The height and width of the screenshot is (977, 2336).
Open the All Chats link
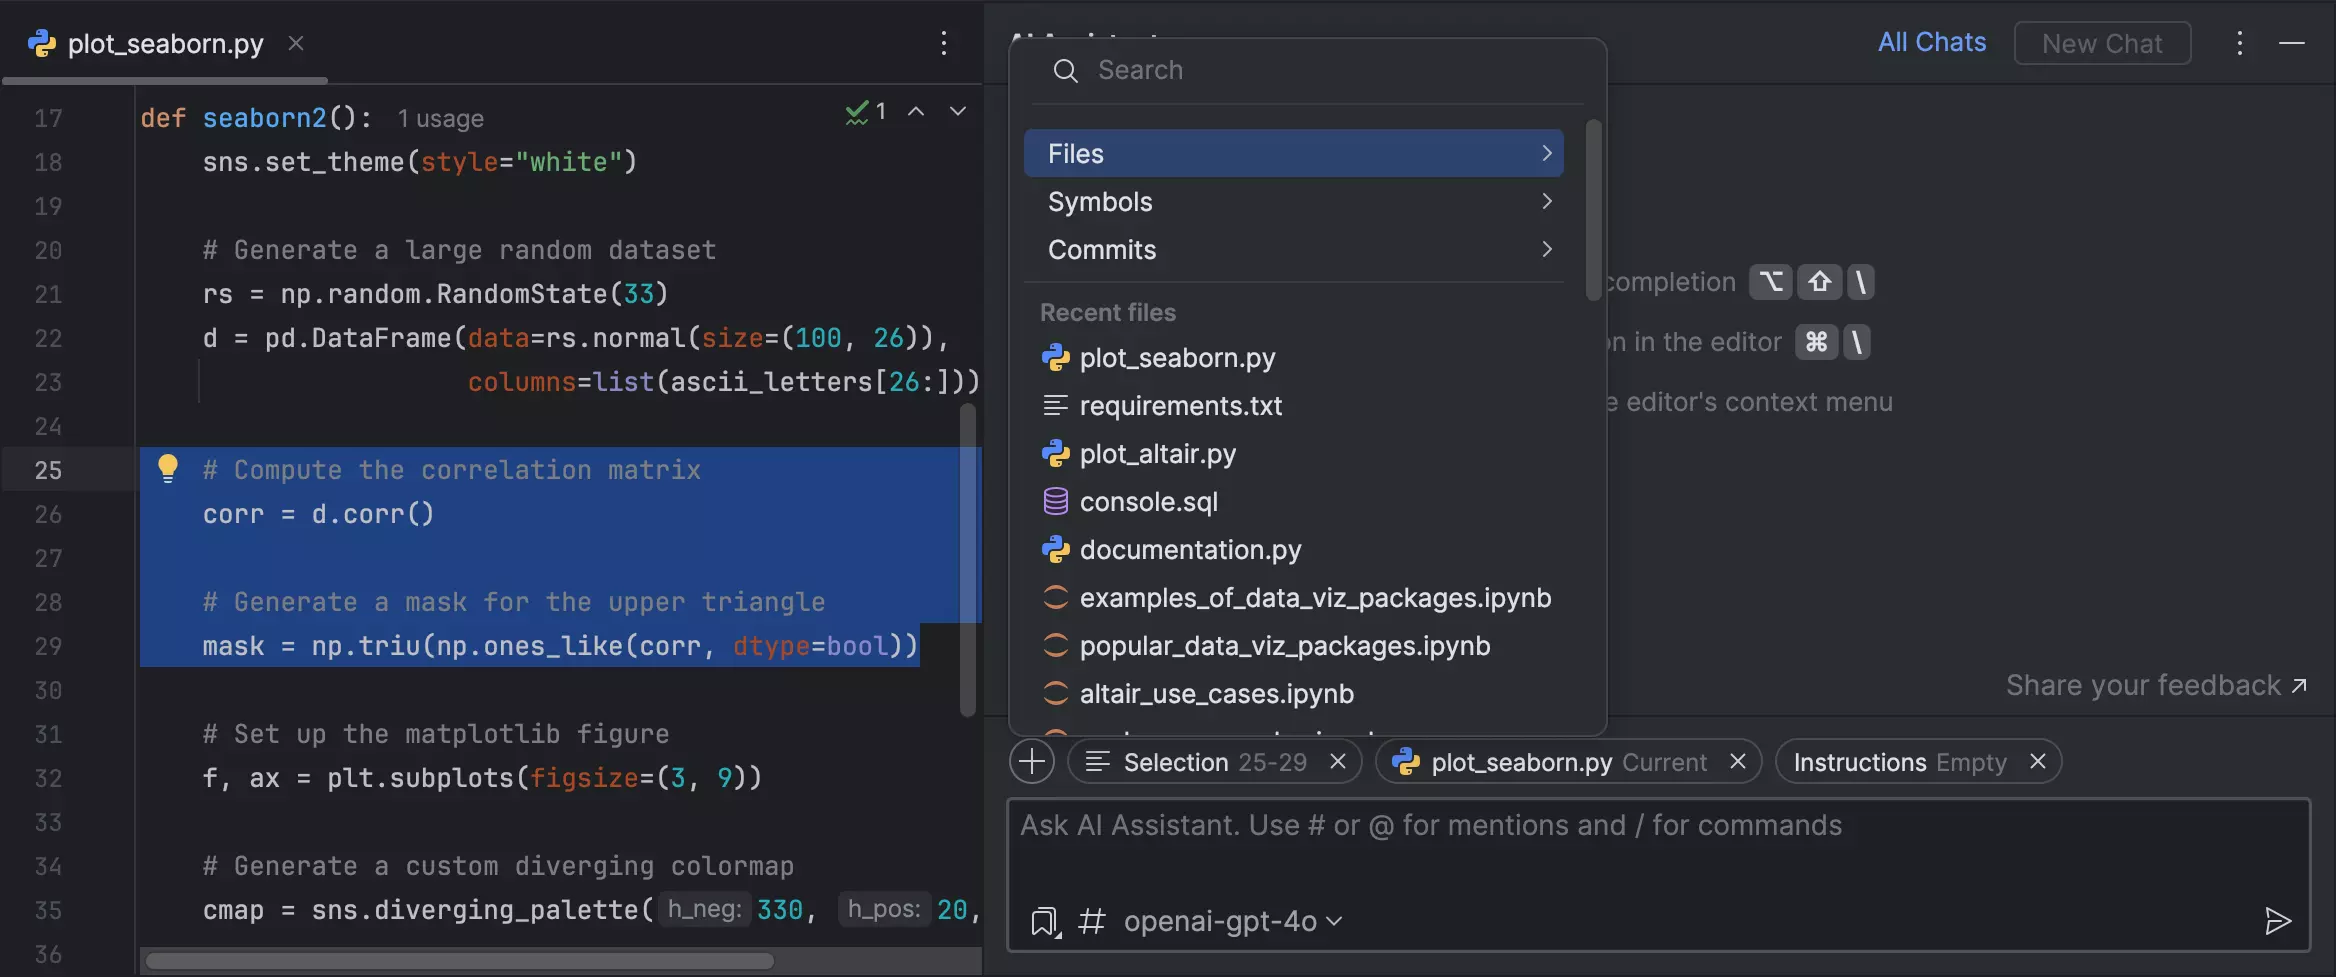(x=1931, y=42)
